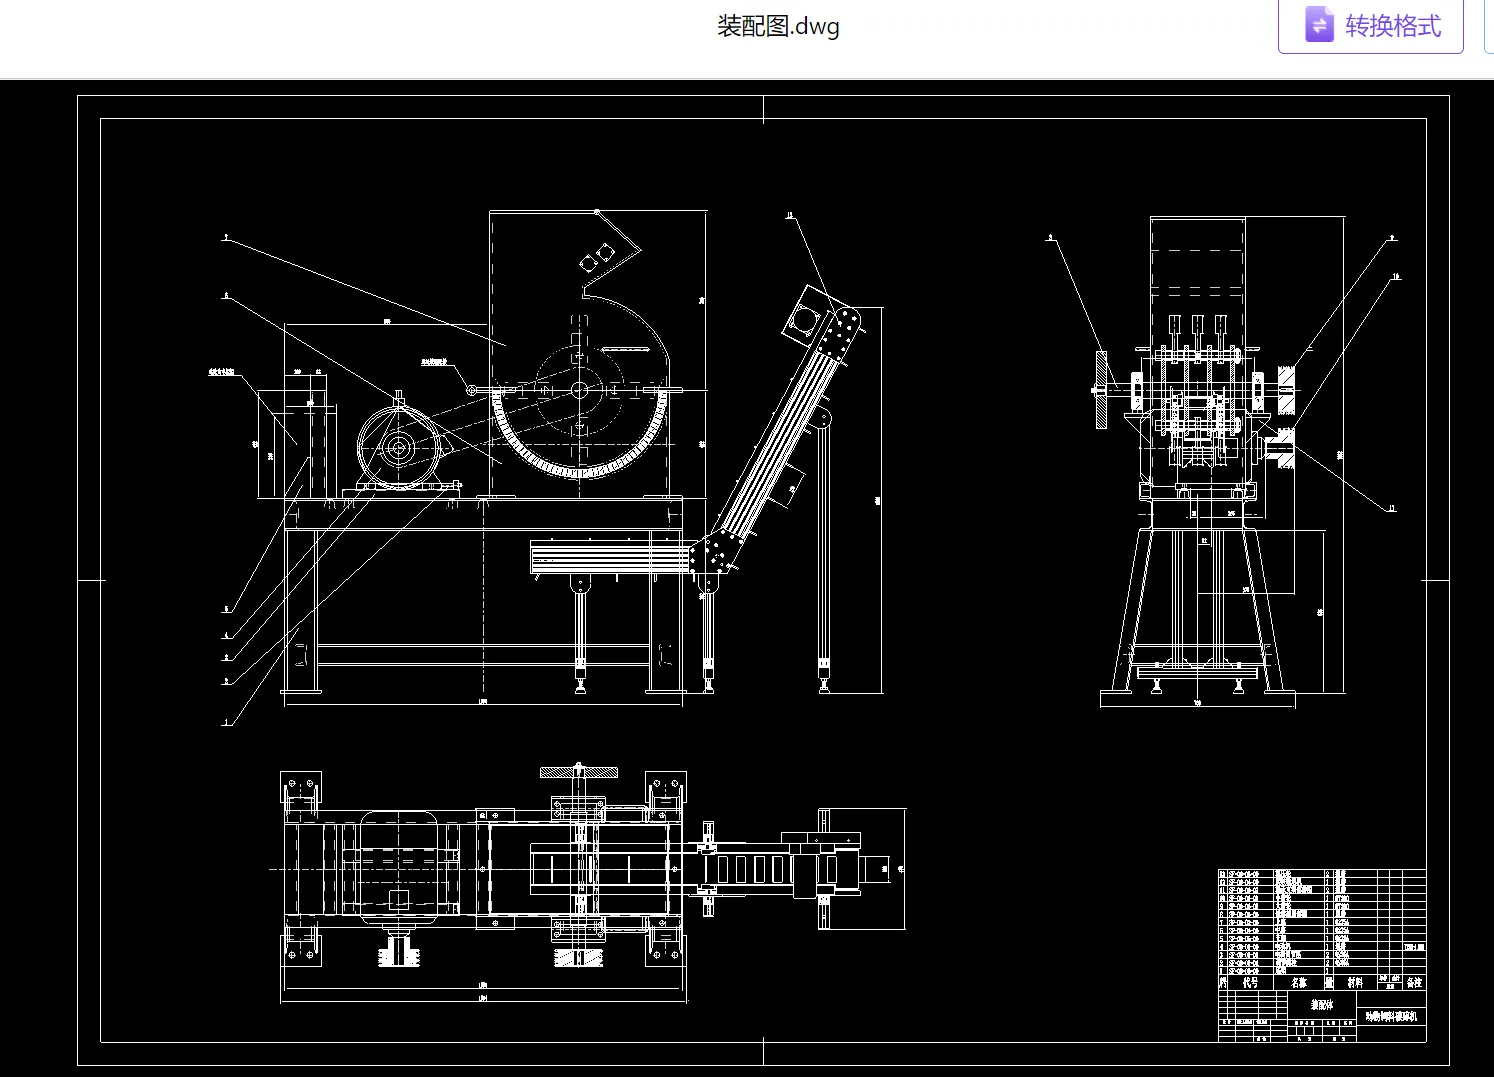Click the square bolt holes on the hopper
This screenshot has height=1077, width=1494.
[596, 256]
